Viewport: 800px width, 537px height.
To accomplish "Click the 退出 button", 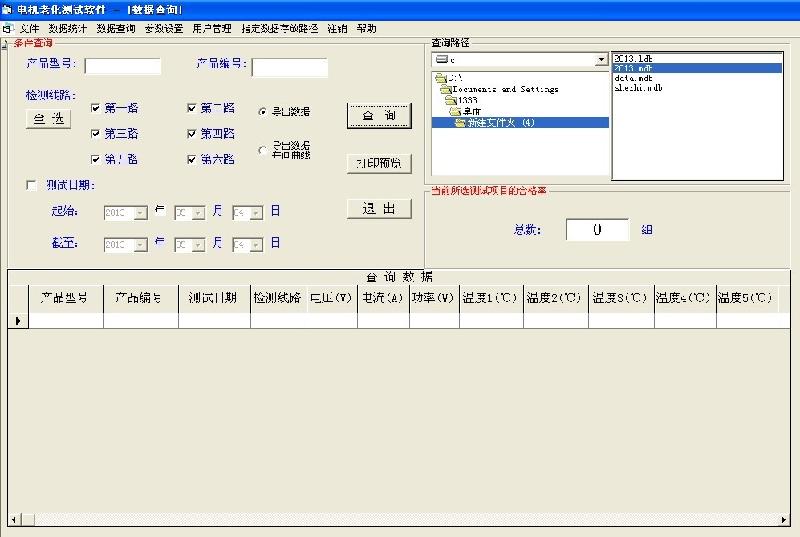I will (379, 209).
